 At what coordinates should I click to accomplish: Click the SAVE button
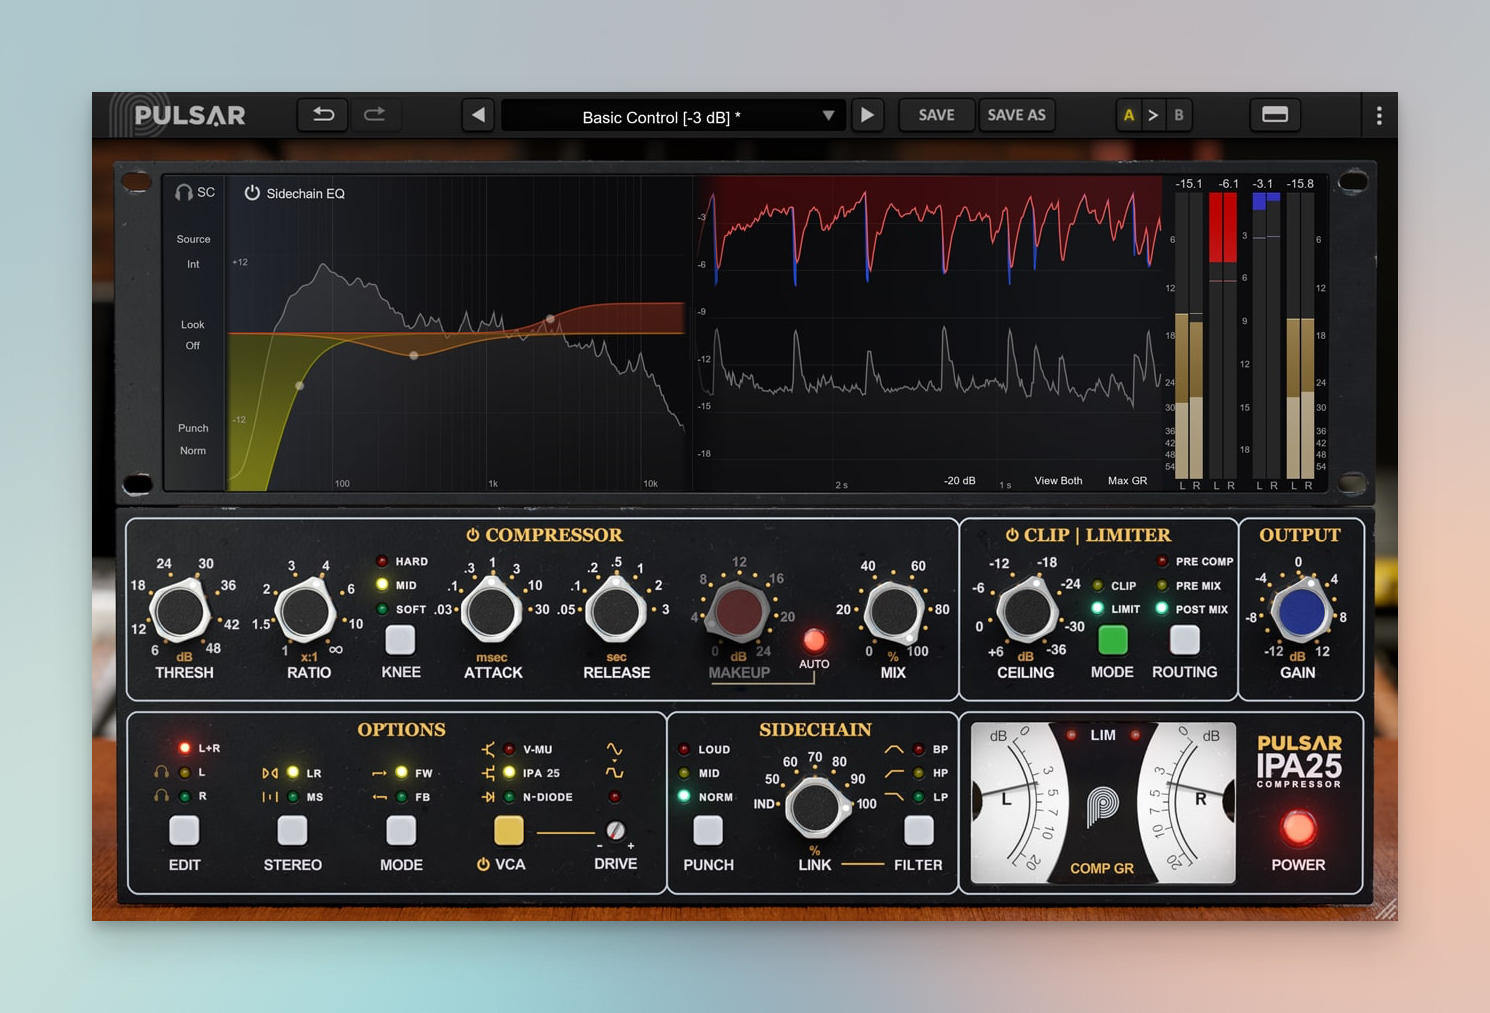936,115
